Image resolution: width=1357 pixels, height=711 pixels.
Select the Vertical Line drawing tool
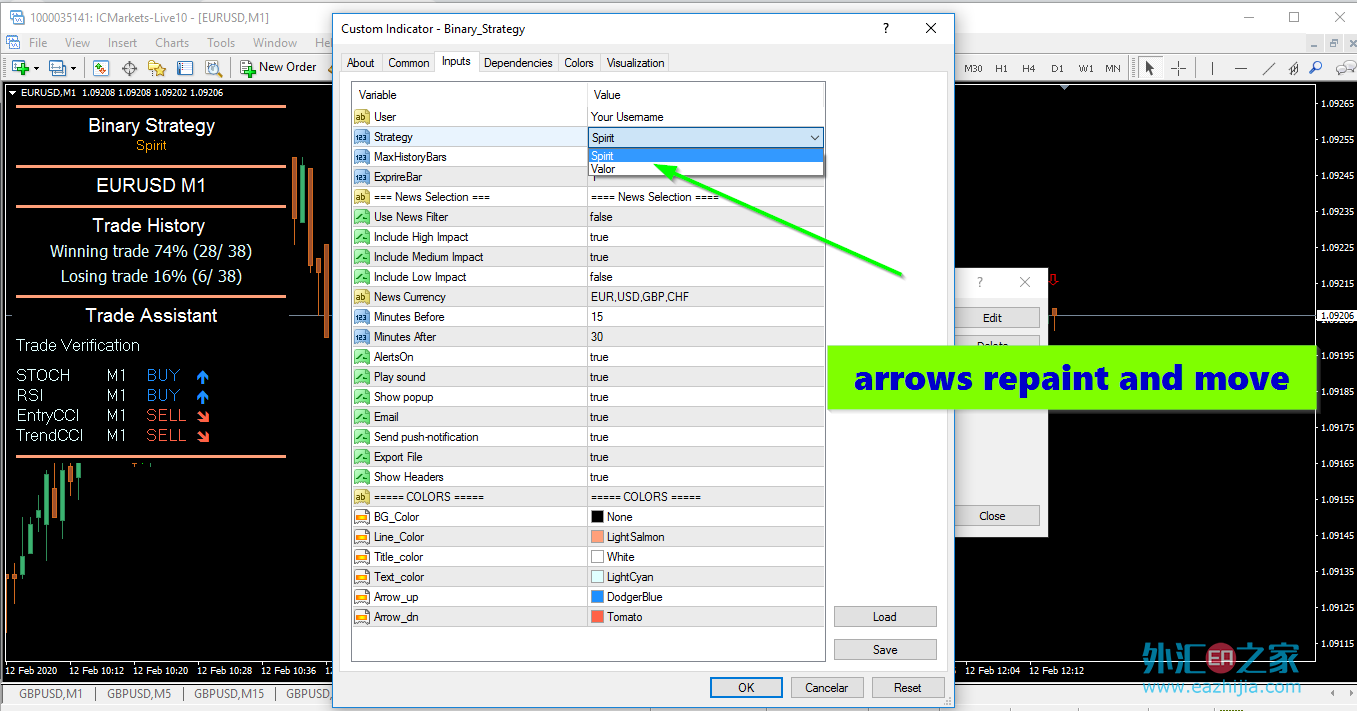(x=1213, y=68)
